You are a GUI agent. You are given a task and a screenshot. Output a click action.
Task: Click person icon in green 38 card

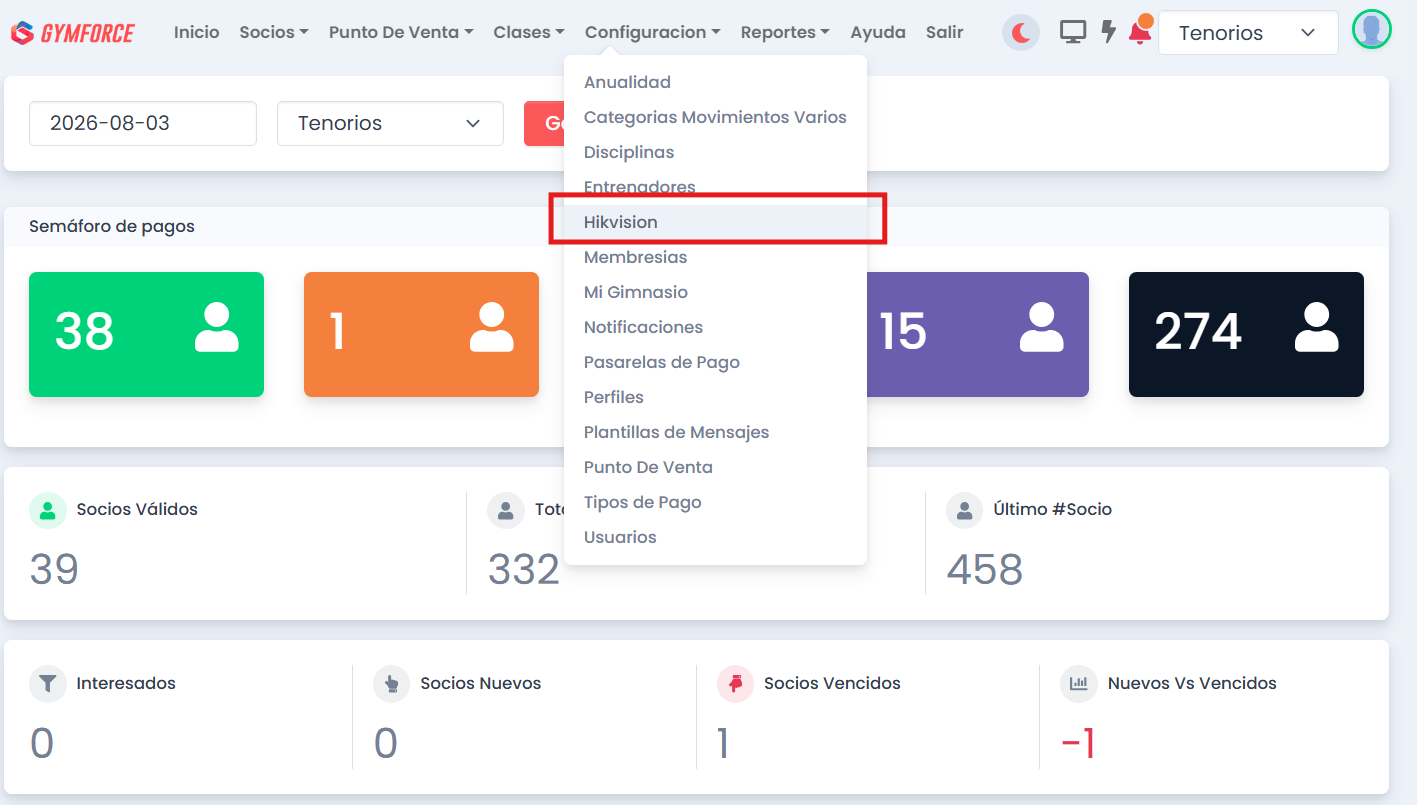[216, 329]
